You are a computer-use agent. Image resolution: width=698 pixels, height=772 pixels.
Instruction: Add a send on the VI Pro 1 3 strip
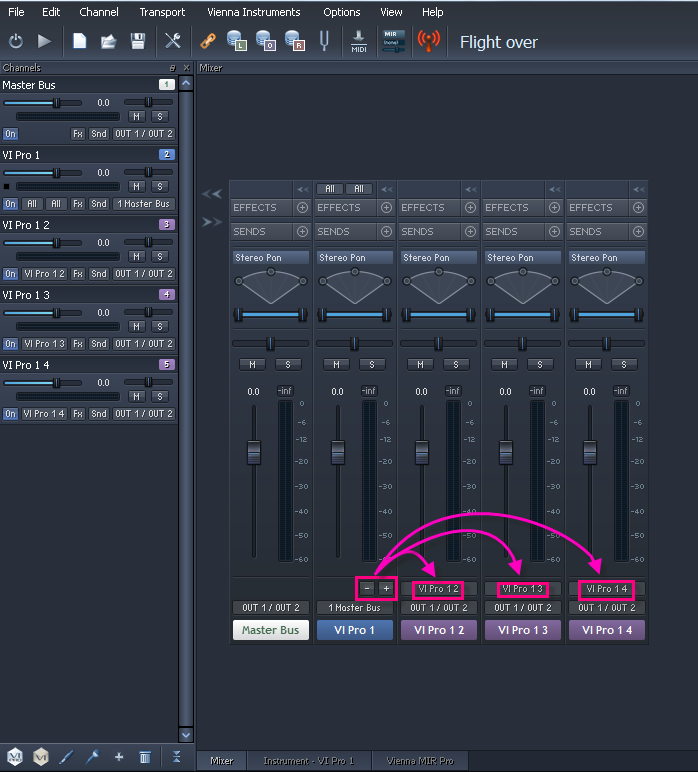coord(554,231)
